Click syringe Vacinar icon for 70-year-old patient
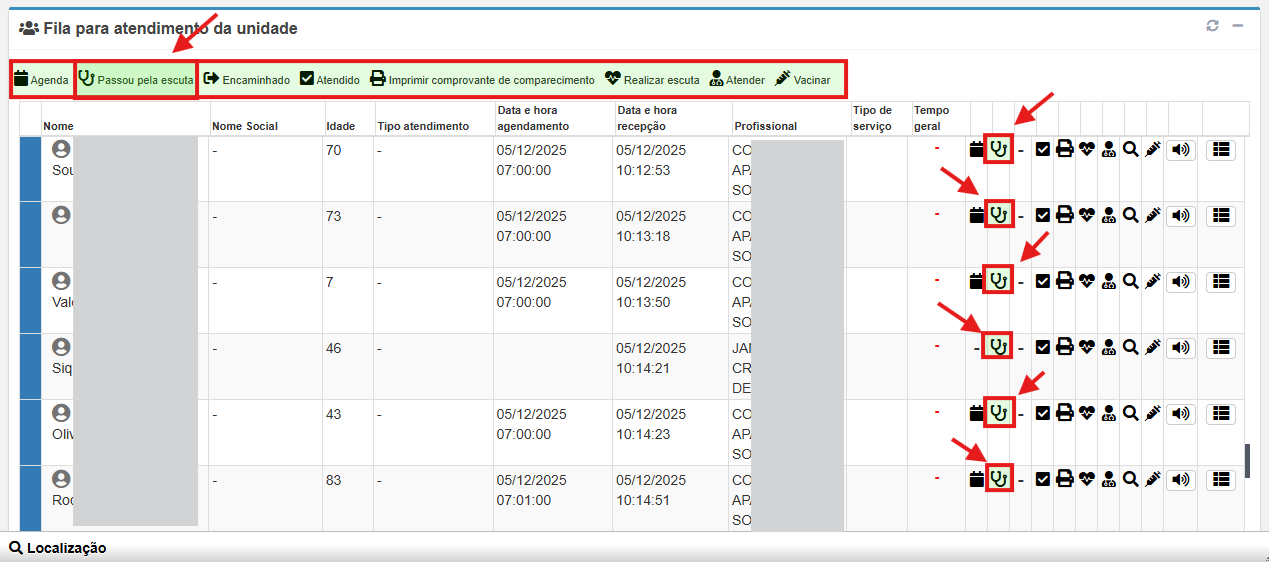 click(x=1152, y=149)
